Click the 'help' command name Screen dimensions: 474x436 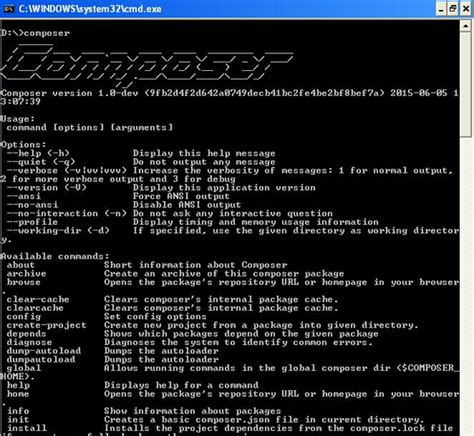pyautogui.click(x=18, y=385)
